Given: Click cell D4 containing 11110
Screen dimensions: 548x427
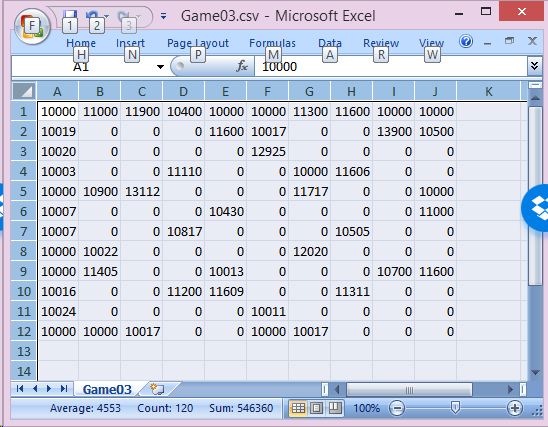Looking at the screenshot, I should click(x=183, y=171).
